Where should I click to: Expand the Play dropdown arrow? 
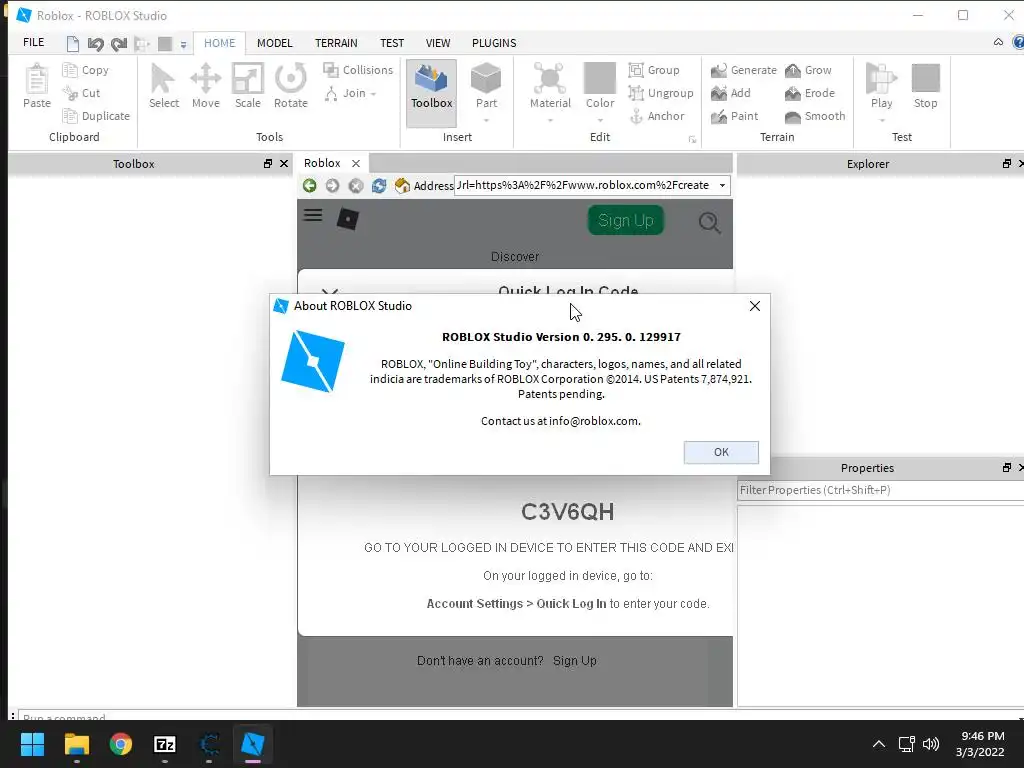pyautogui.click(x=881, y=120)
